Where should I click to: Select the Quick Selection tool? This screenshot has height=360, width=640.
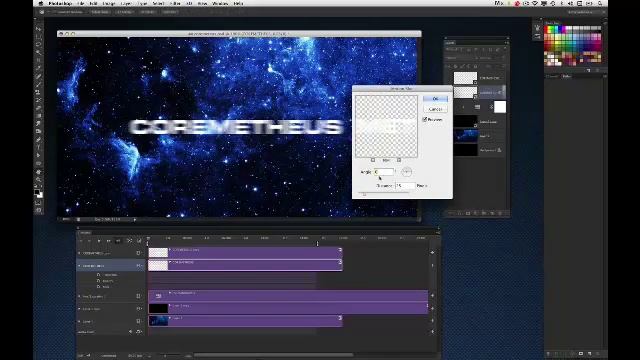38,52
